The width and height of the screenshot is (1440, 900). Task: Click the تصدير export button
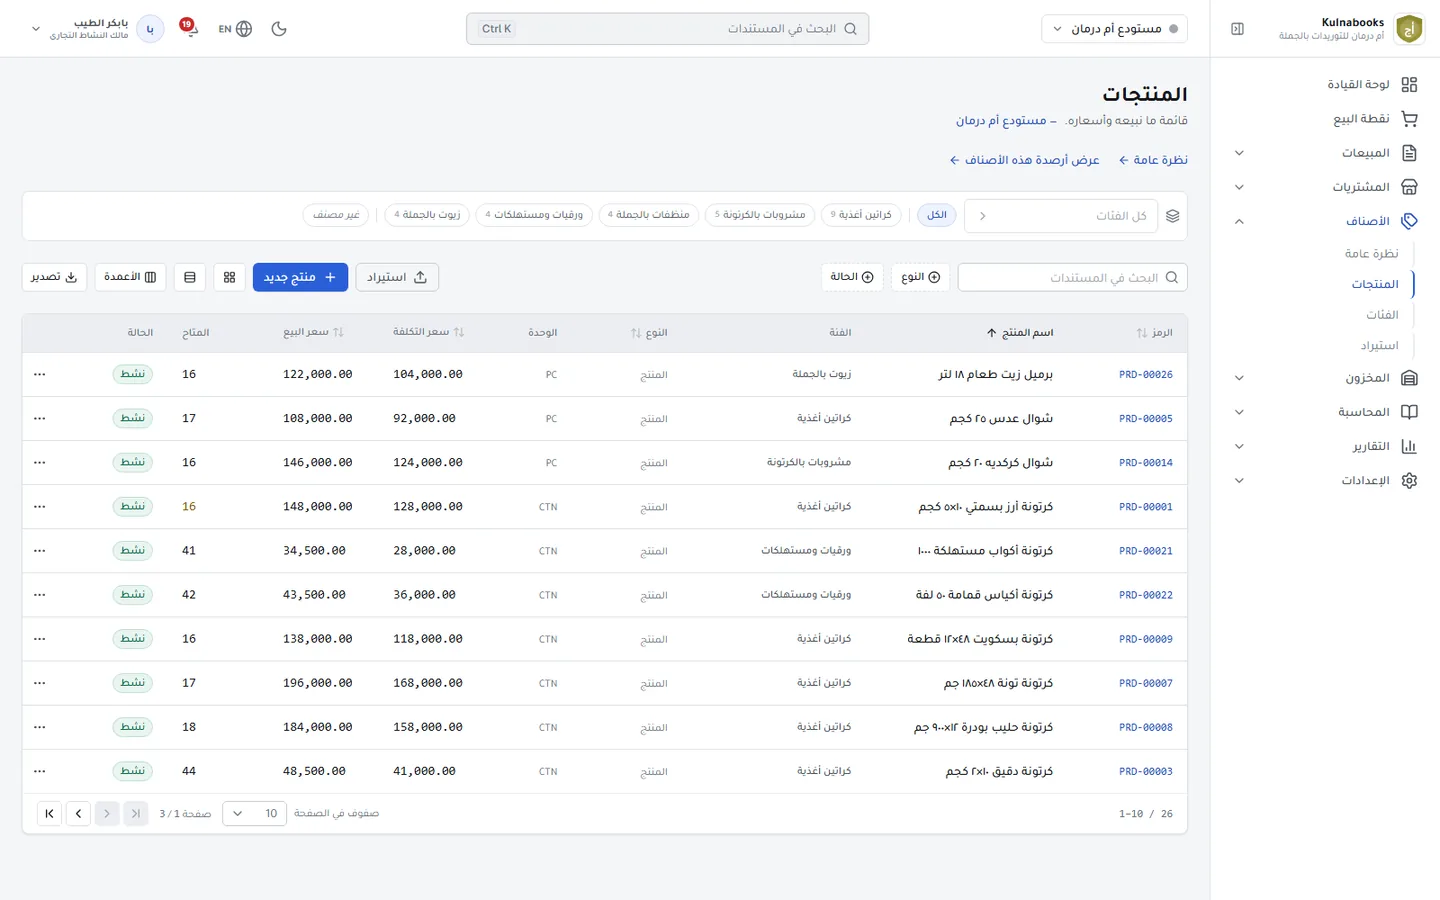pyautogui.click(x=54, y=277)
